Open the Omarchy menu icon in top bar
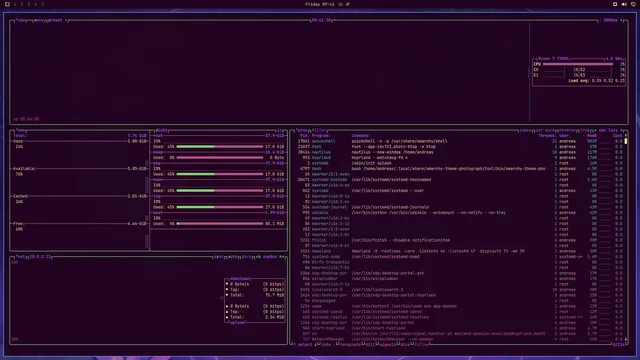640x360 pixels. click(7, 4)
